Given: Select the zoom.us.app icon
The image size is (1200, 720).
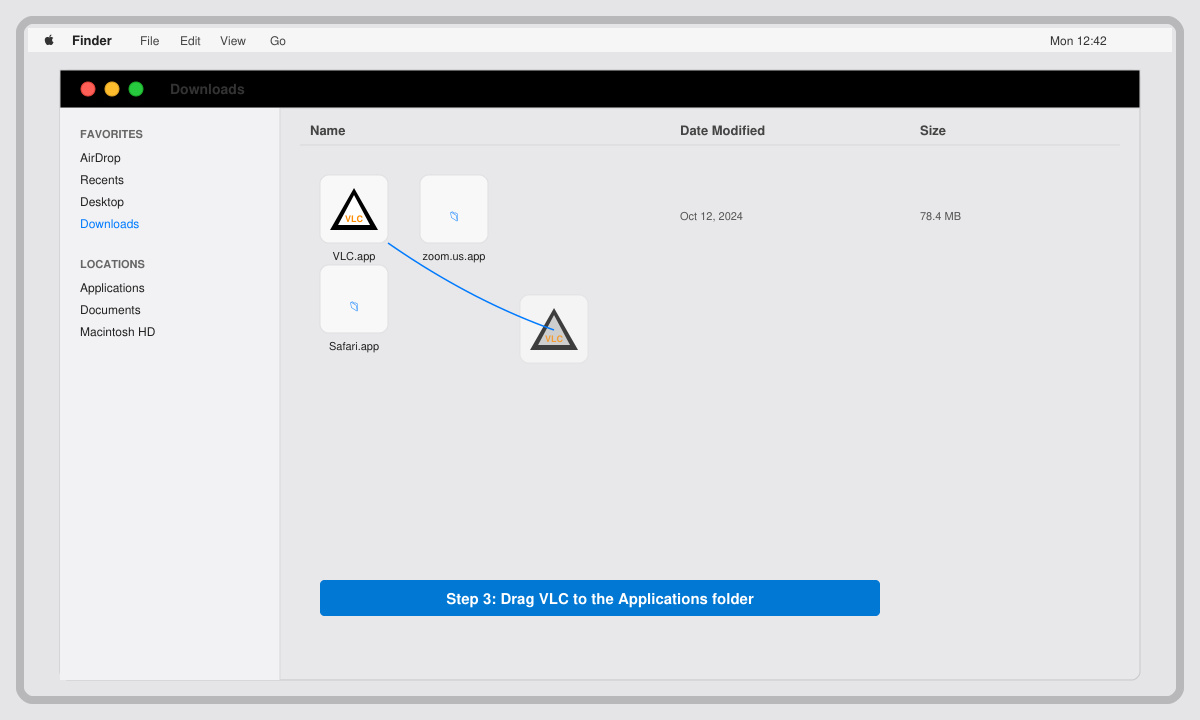Looking at the screenshot, I should pyautogui.click(x=454, y=209).
